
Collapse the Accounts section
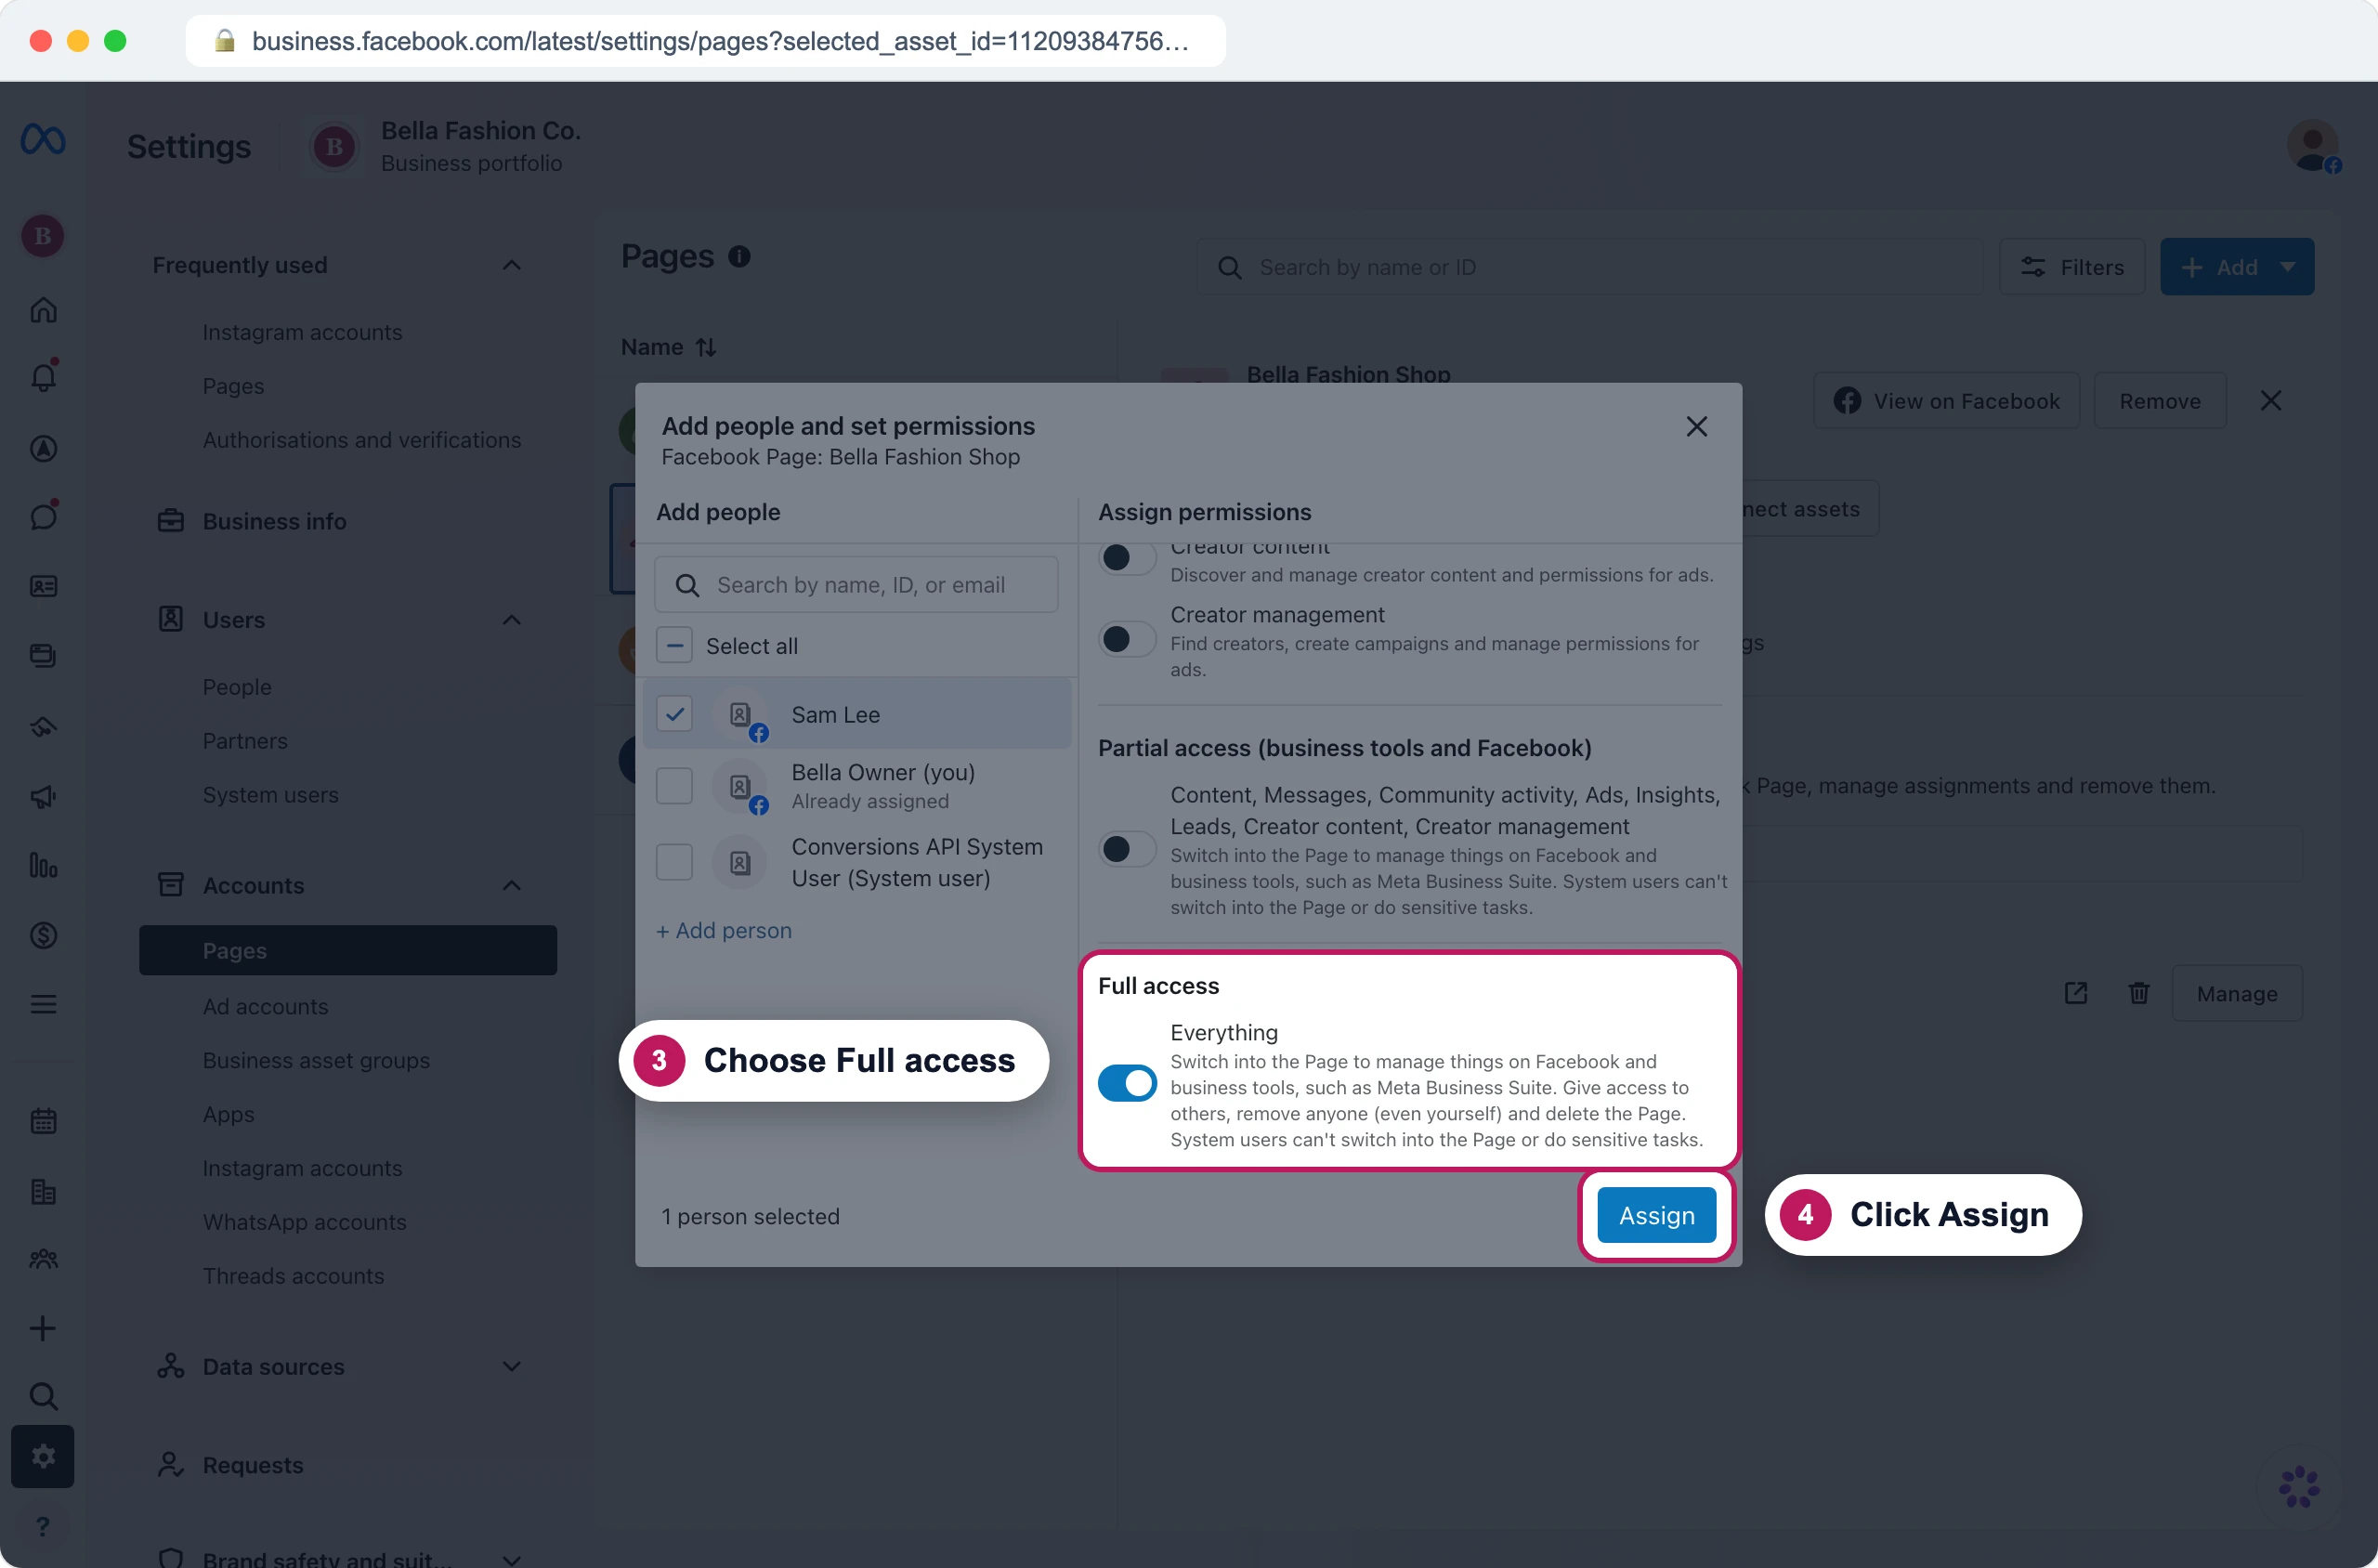point(512,885)
